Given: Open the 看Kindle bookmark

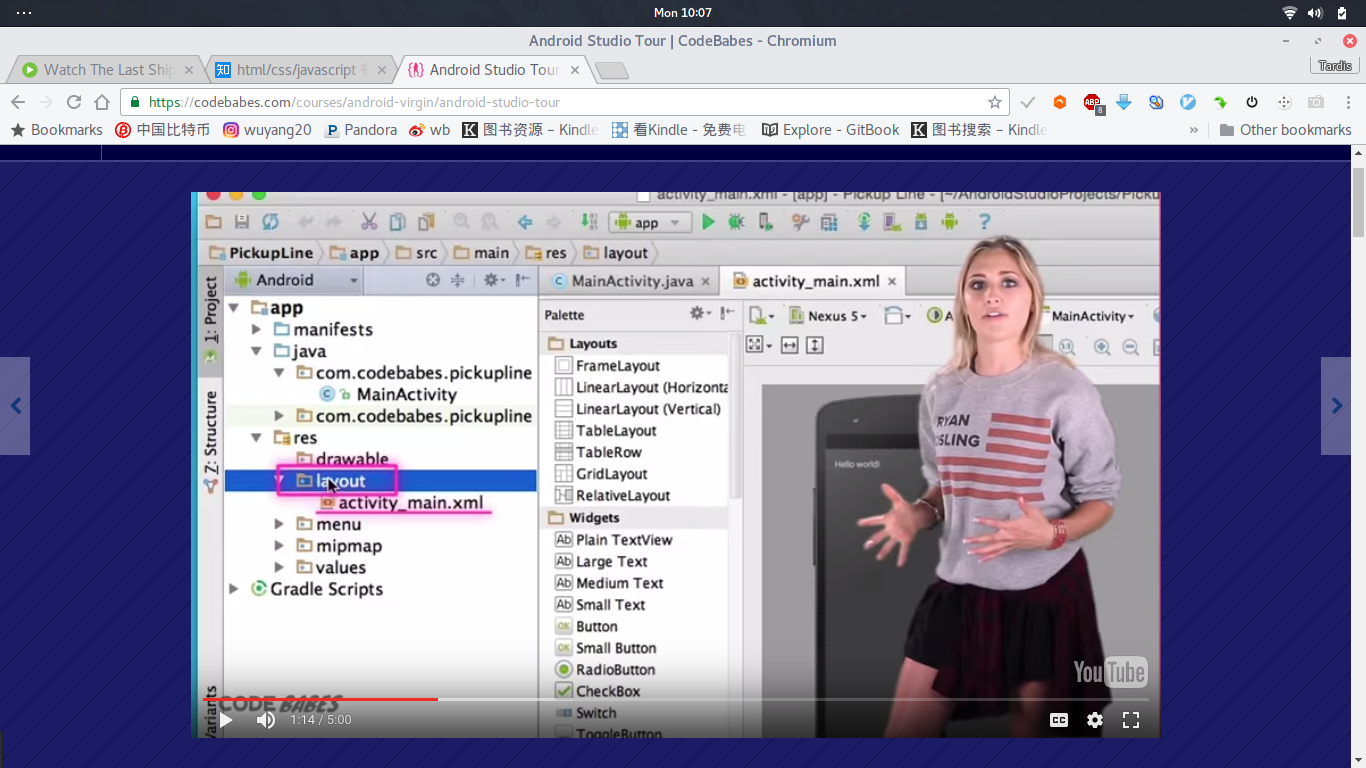Looking at the screenshot, I should point(679,130).
